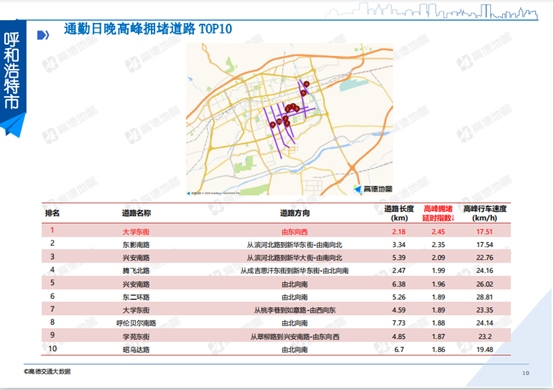The width and height of the screenshot is (554, 390).
Task: Click the length value 4.59
Action: [399, 310]
